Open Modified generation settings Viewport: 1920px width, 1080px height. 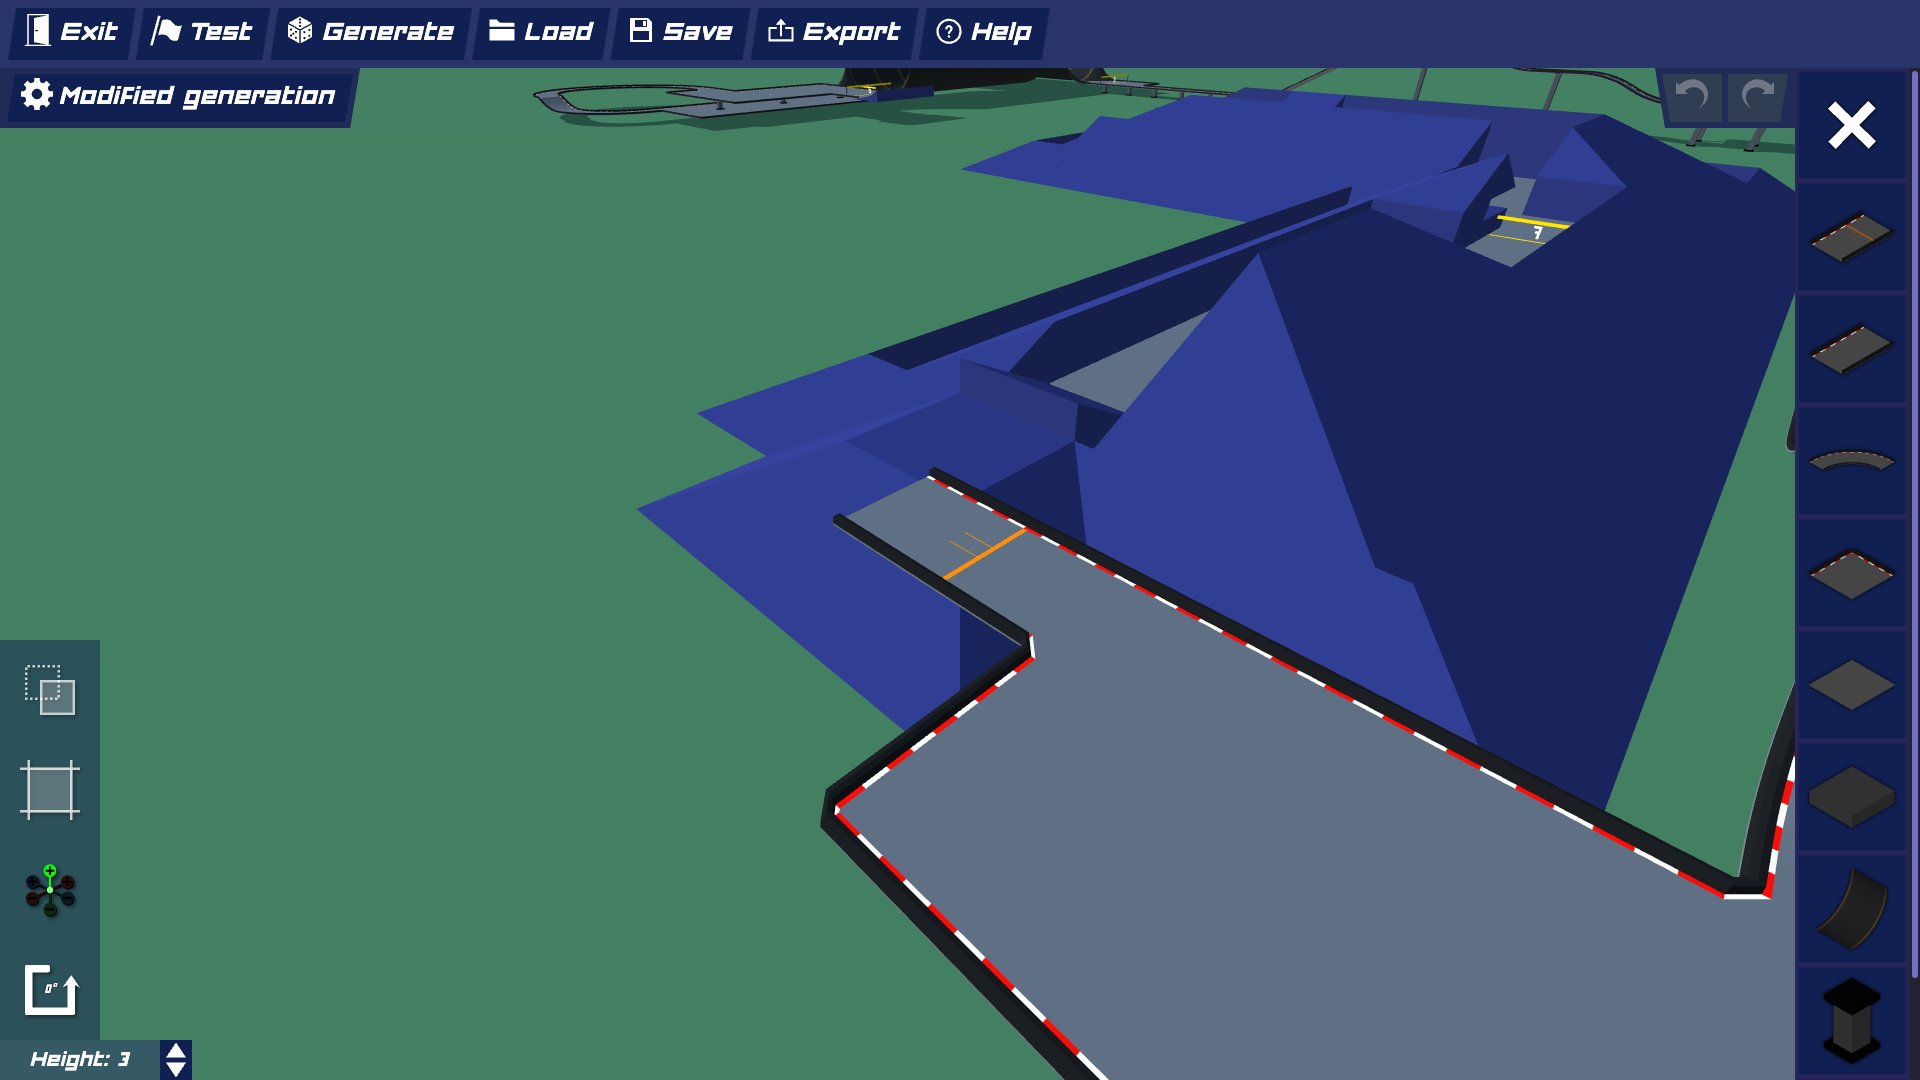pos(178,96)
